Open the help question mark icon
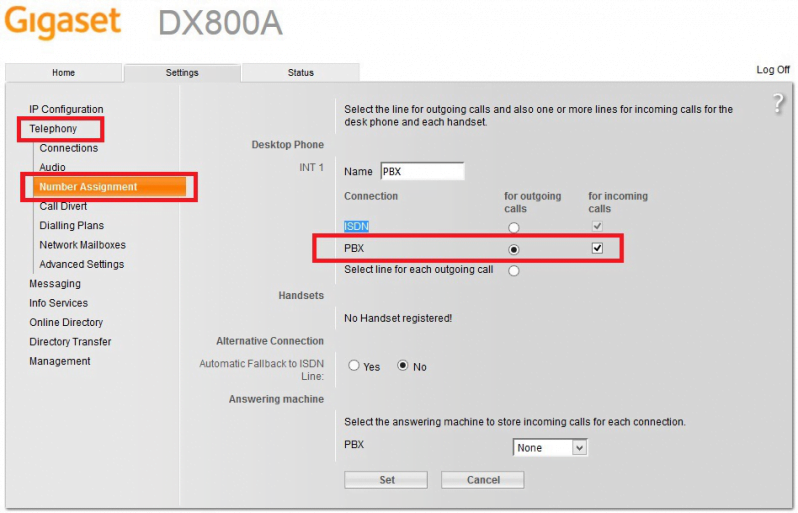This screenshot has height=513, width=798. pyautogui.click(x=778, y=103)
